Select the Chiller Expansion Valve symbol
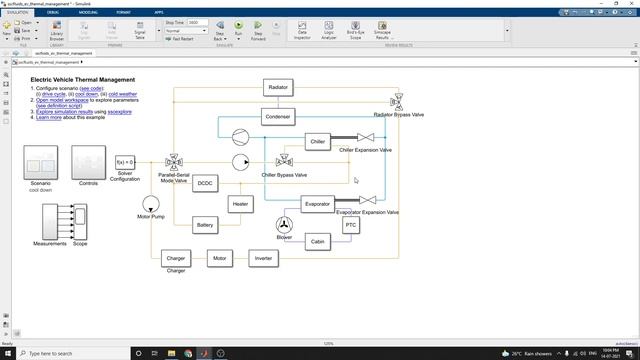The width and height of the screenshot is (640, 360). point(365,138)
